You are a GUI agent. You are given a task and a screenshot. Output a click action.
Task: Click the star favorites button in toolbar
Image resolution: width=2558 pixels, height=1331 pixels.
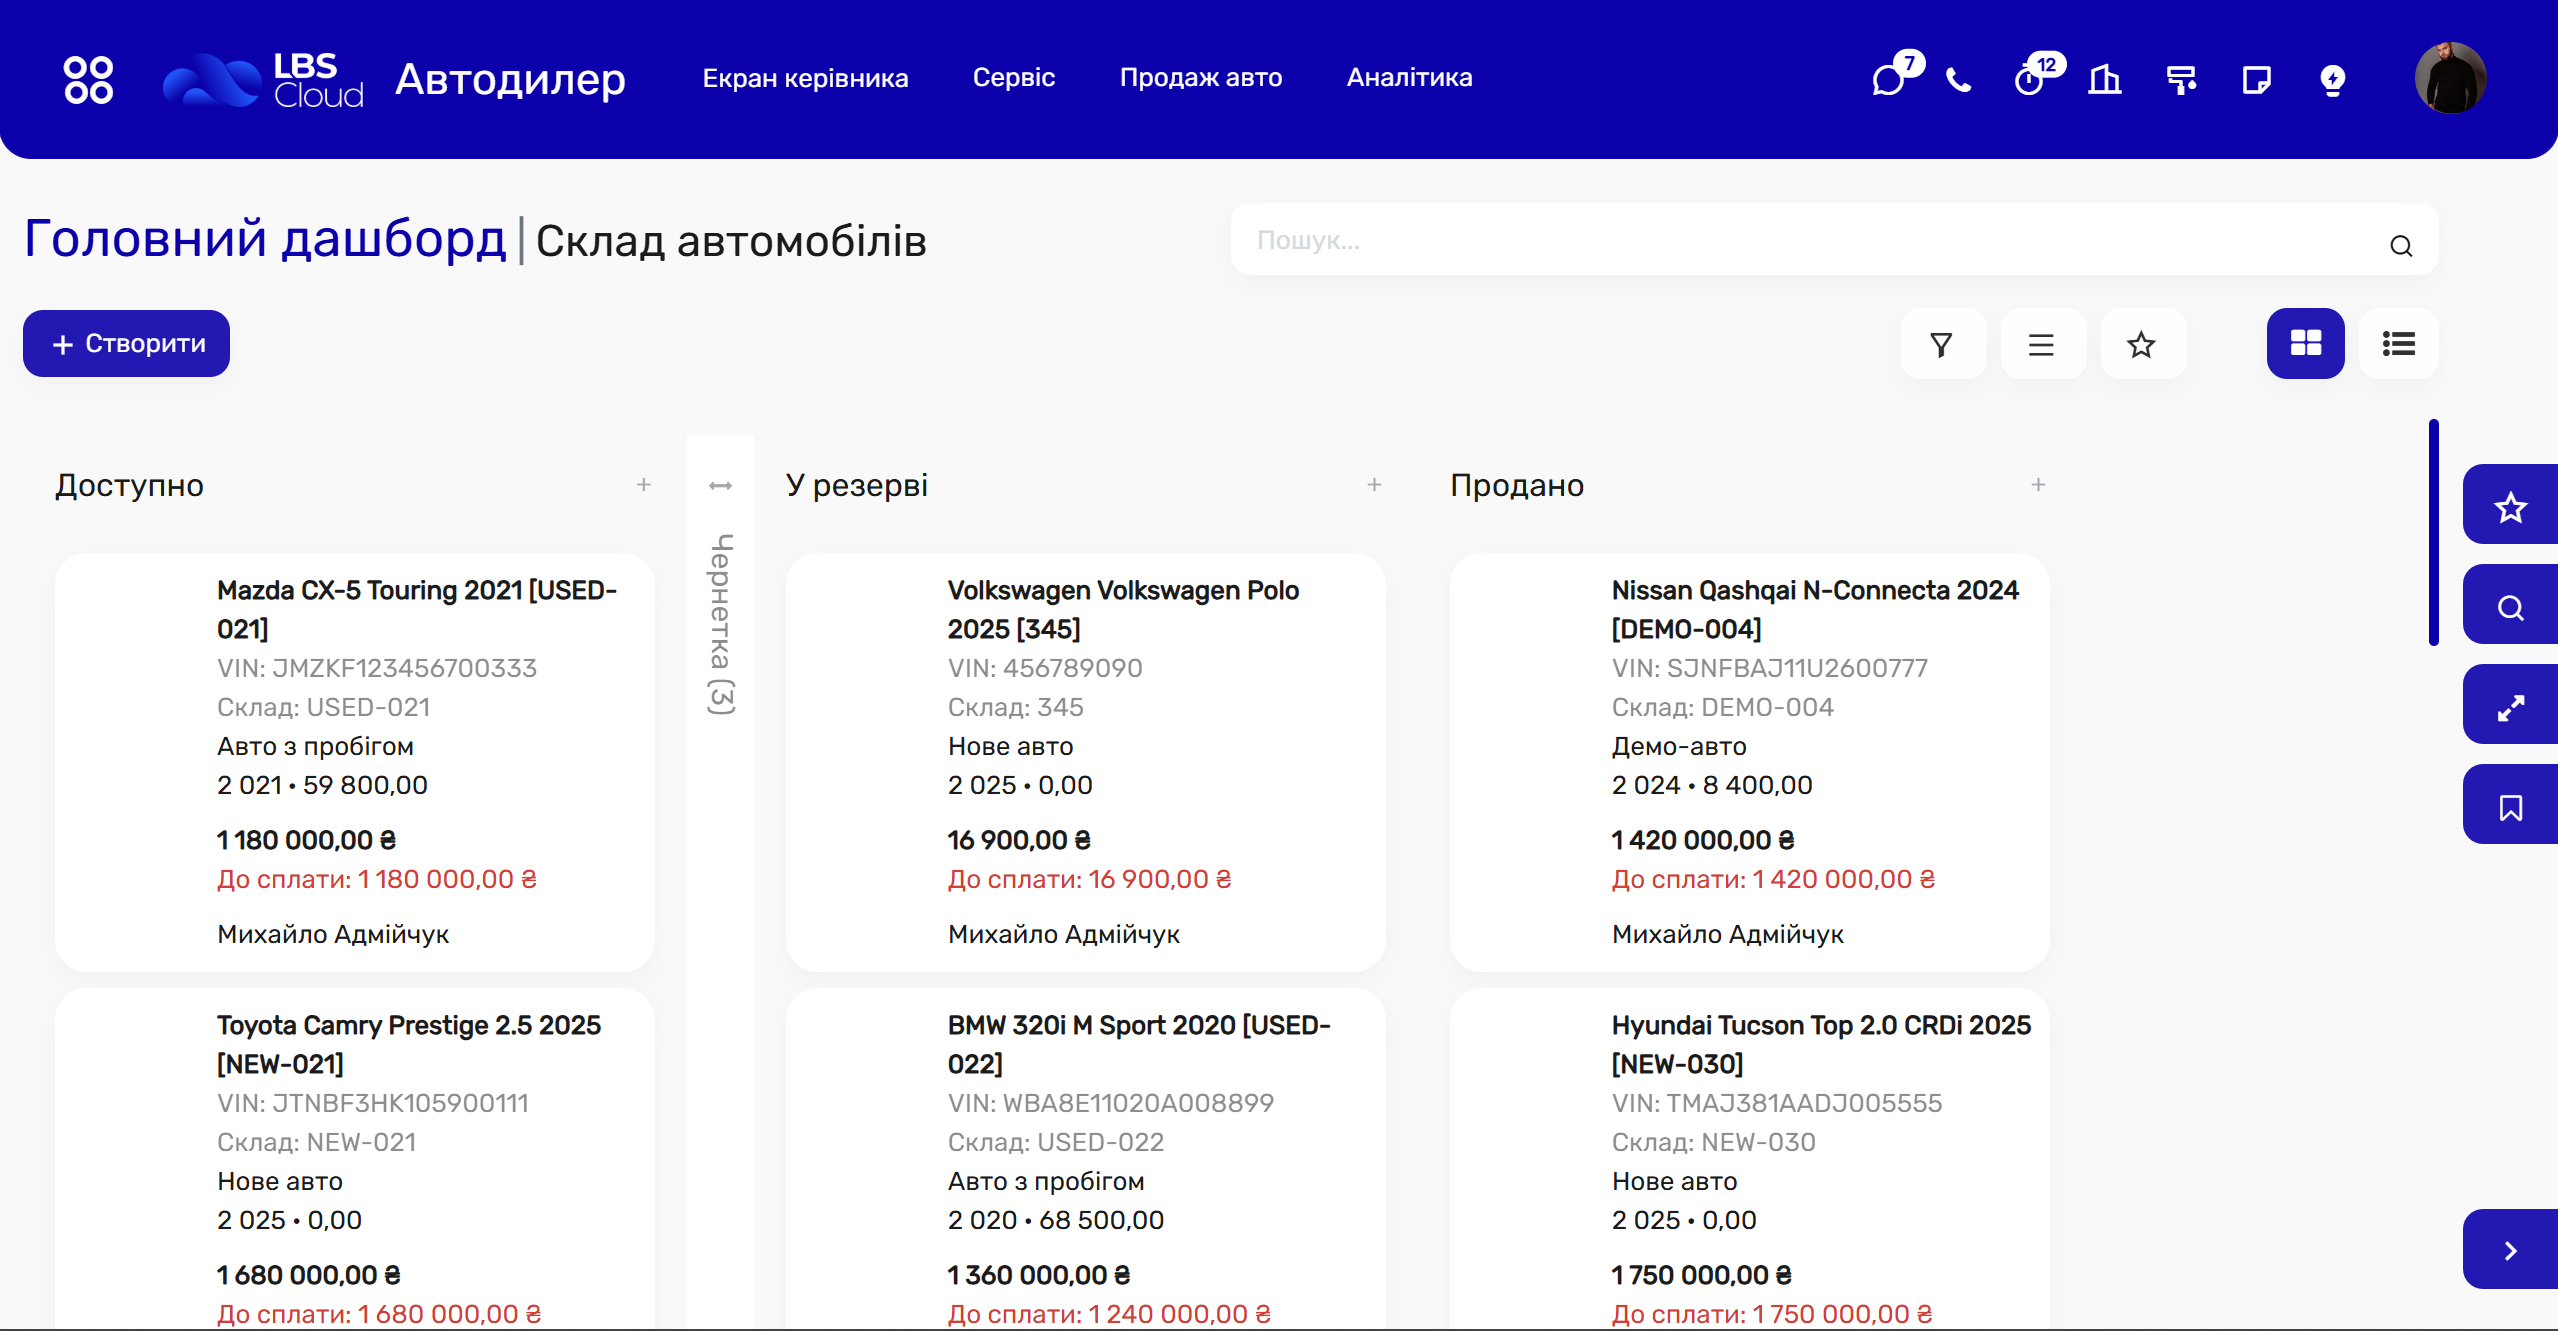(x=2142, y=344)
